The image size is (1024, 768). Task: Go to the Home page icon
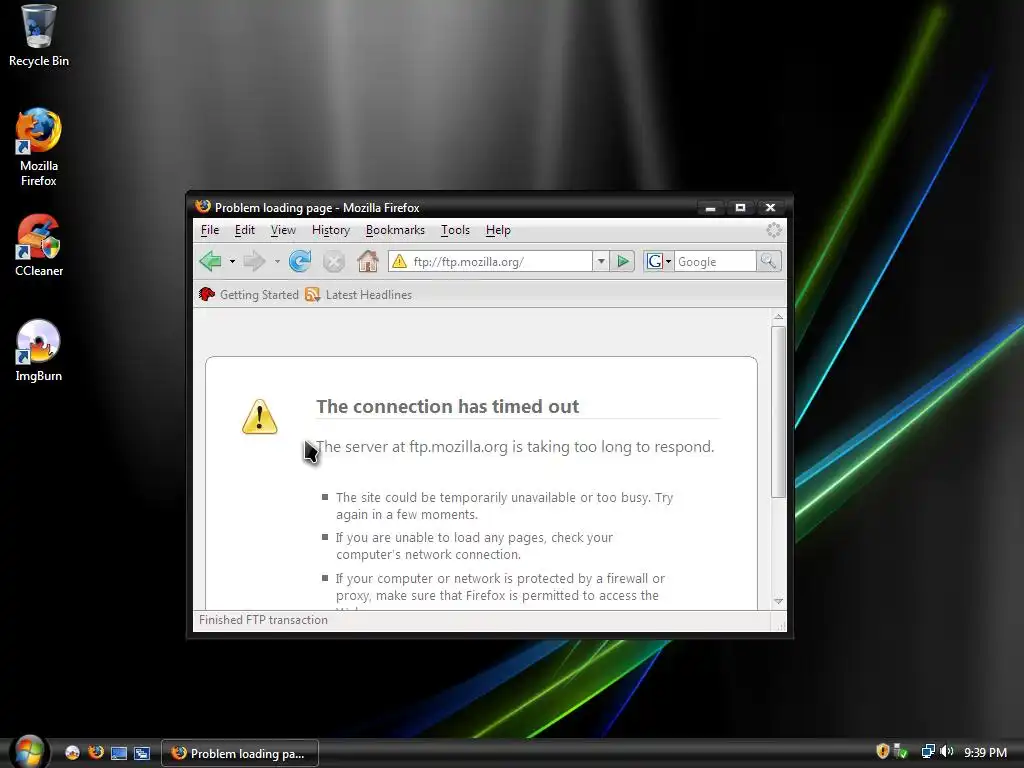[x=368, y=261]
